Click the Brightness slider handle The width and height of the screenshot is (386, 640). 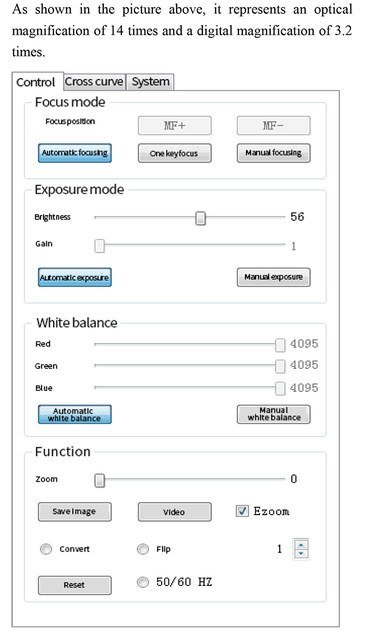pyautogui.click(x=200, y=218)
